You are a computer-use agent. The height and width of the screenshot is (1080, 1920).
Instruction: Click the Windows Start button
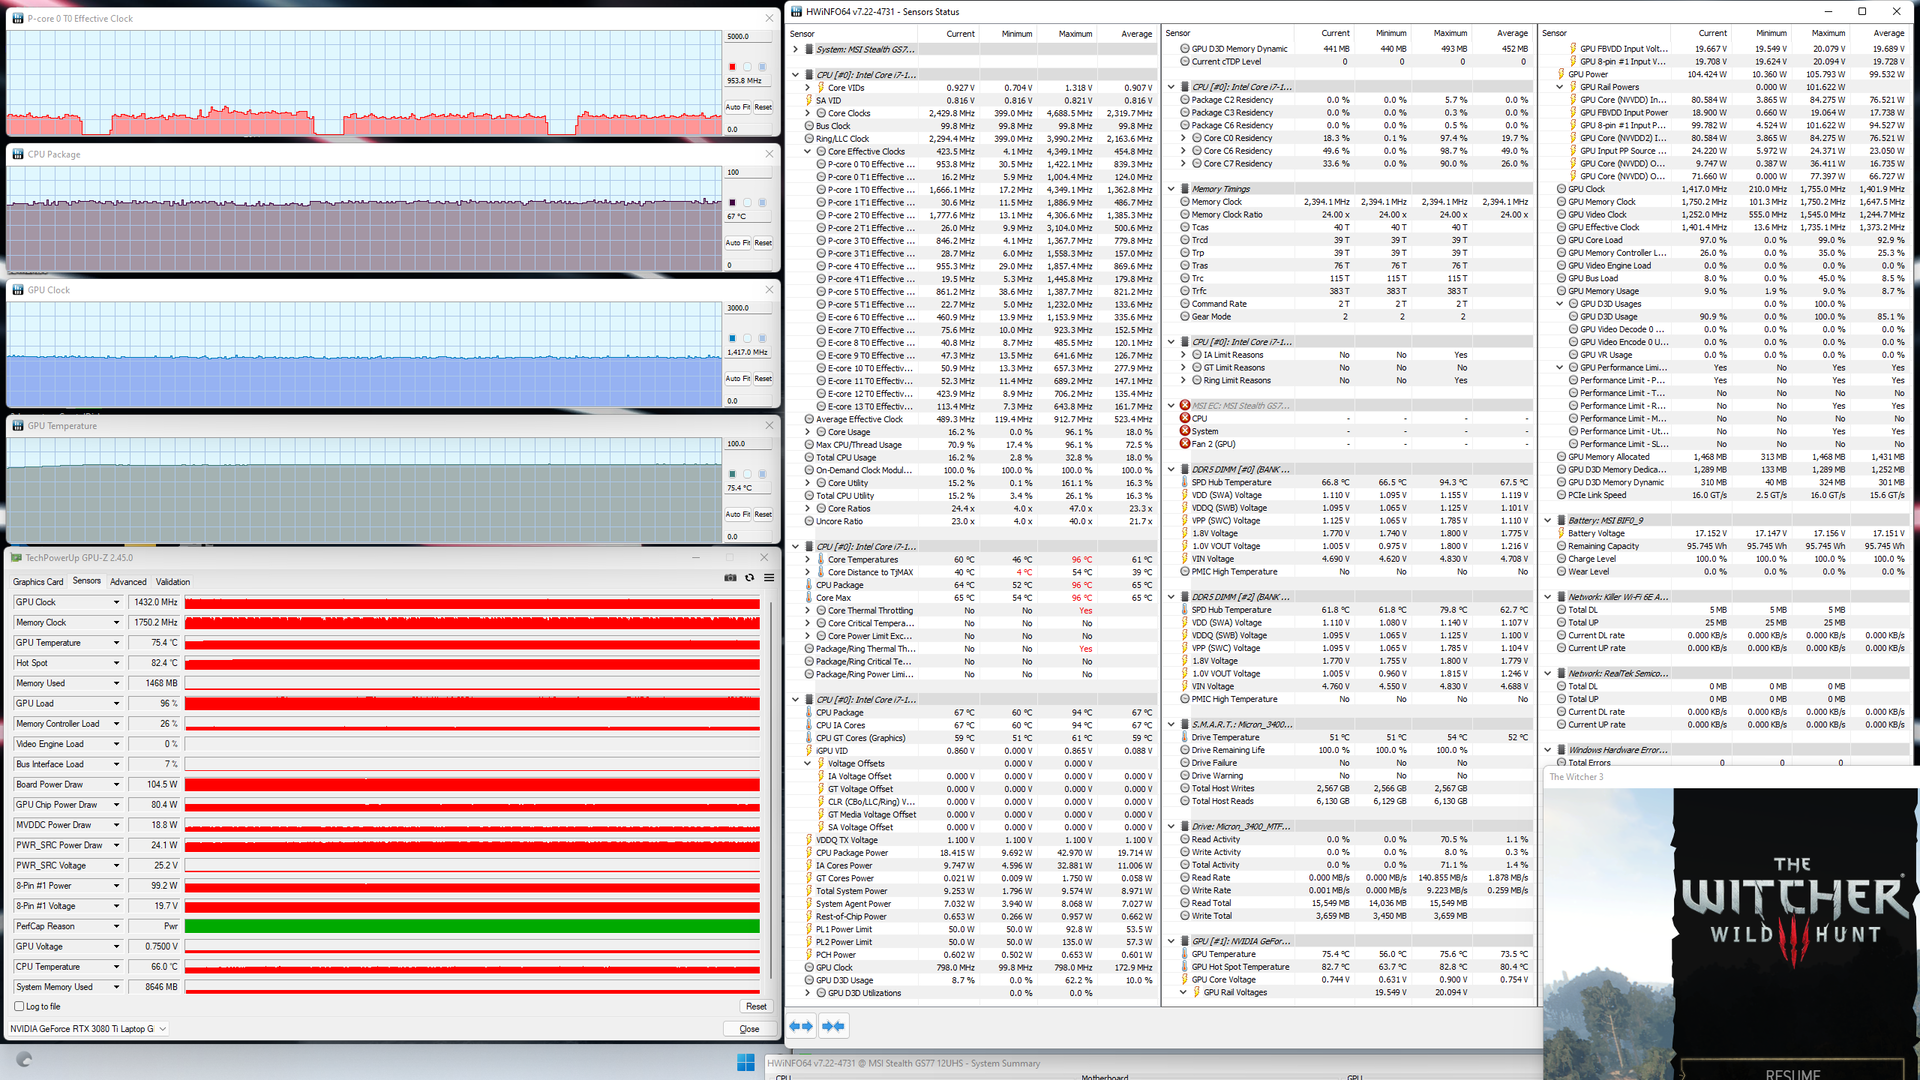(x=746, y=1062)
